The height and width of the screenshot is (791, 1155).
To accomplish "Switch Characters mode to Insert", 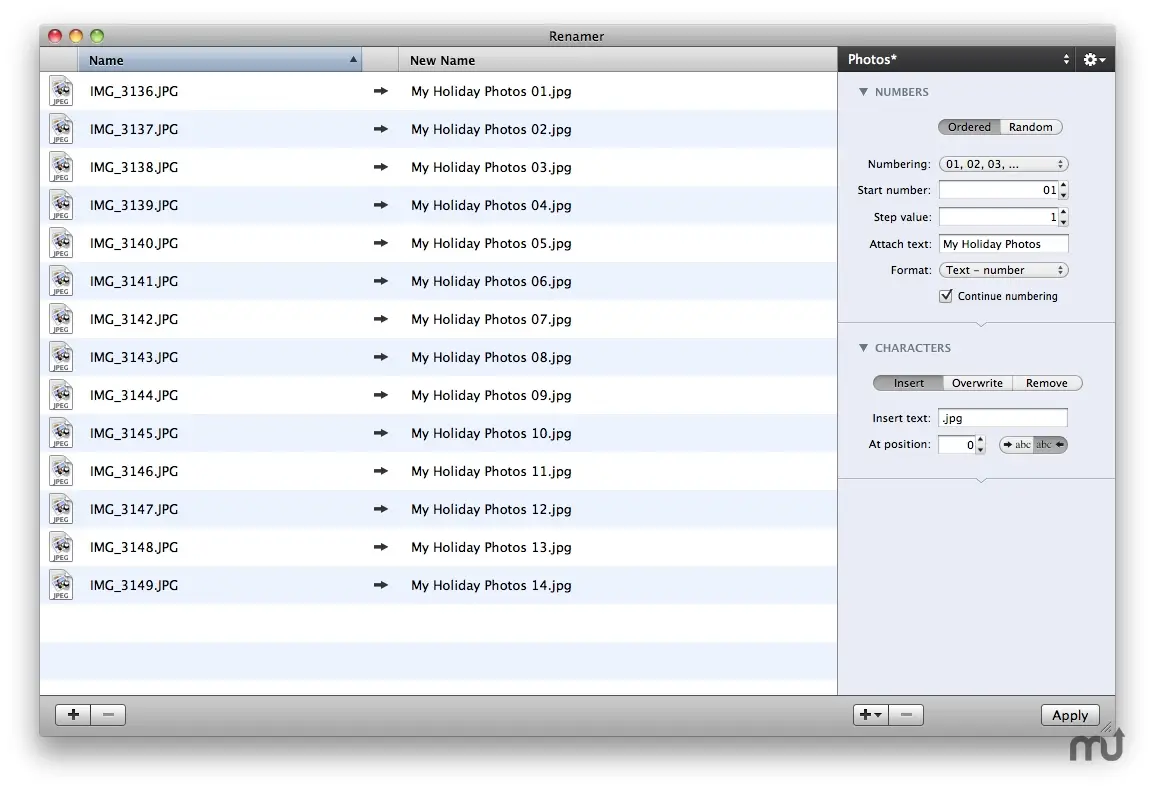I will [908, 383].
